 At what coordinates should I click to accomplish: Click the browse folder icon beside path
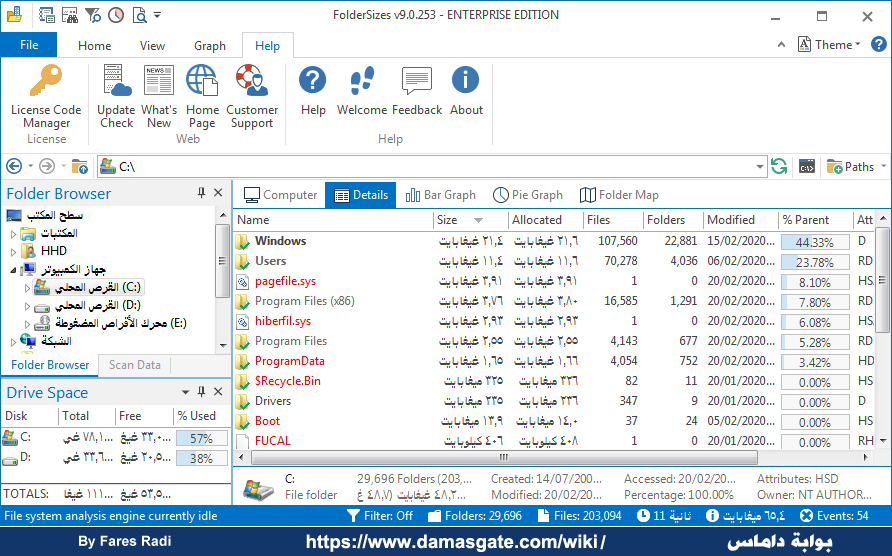[x=80, y=166]
